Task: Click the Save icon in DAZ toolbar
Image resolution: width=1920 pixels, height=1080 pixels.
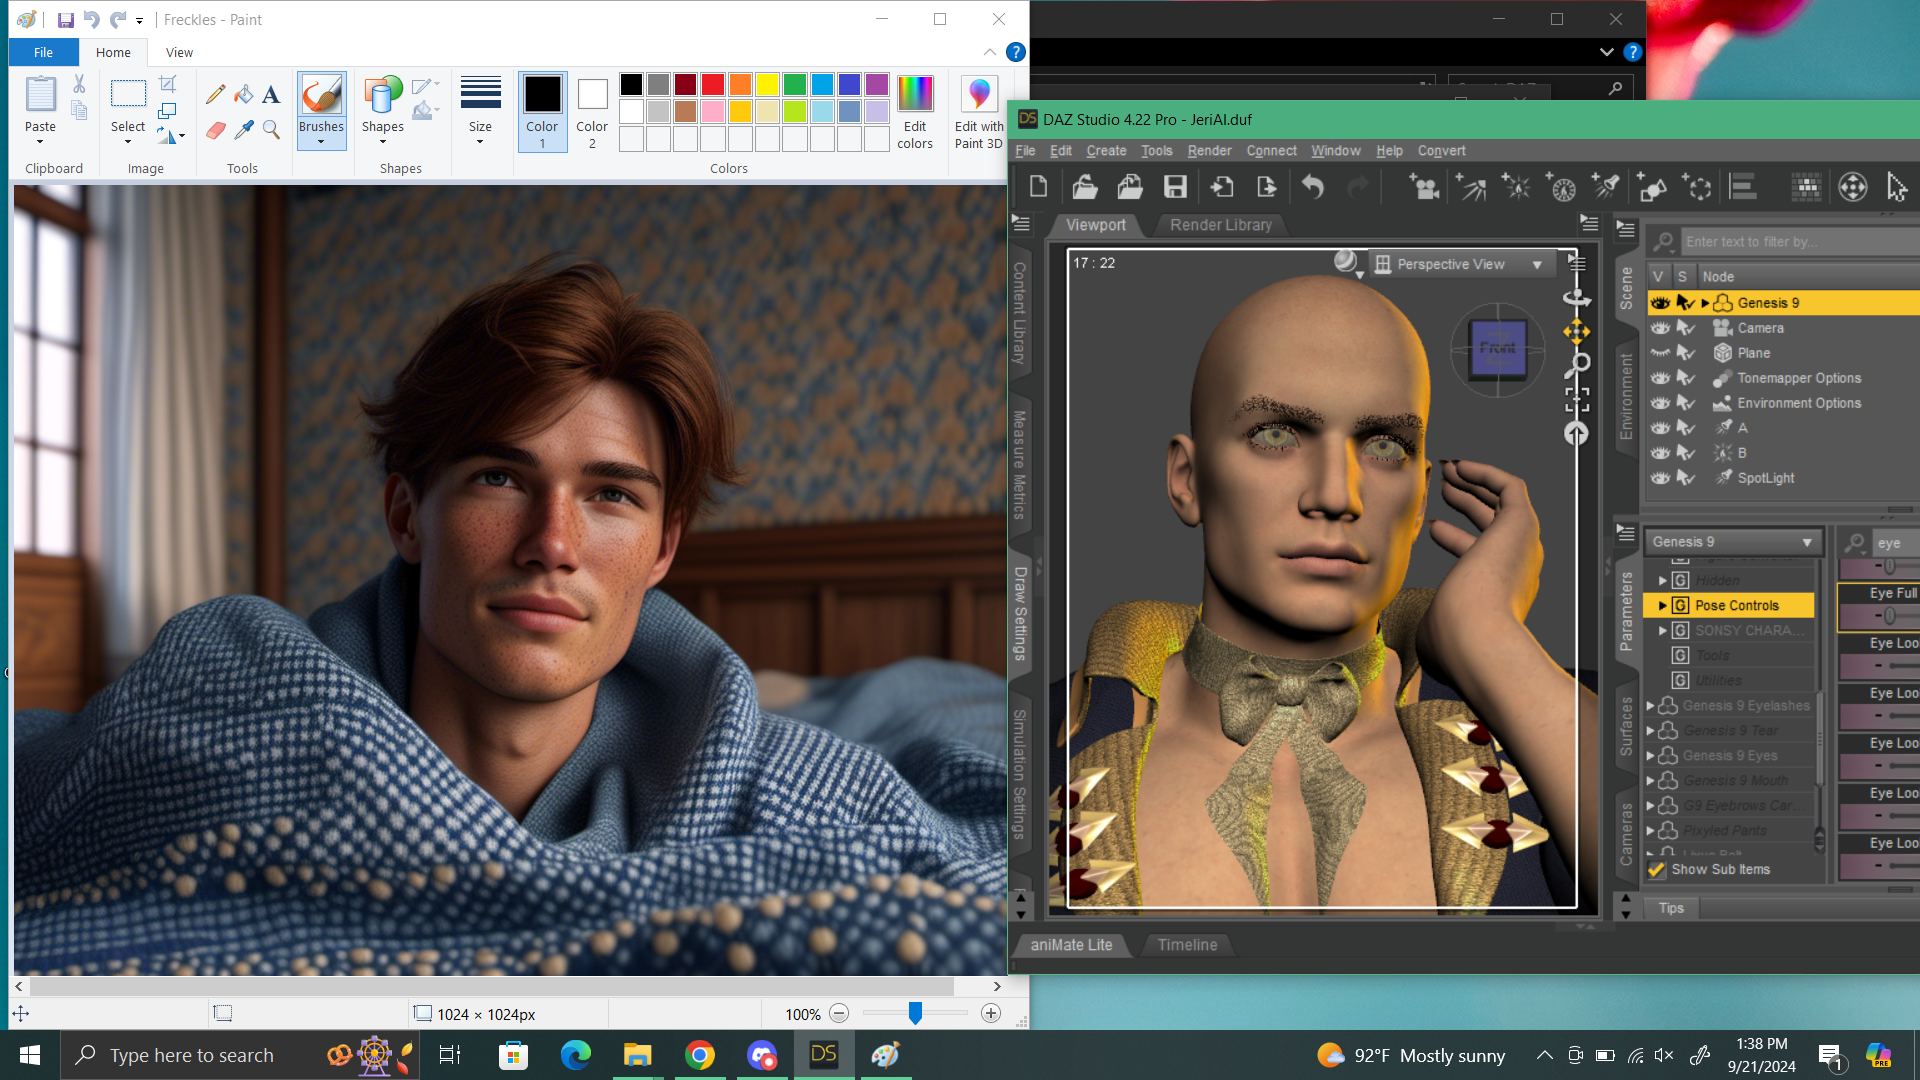Action: (x=1175, y=187)
